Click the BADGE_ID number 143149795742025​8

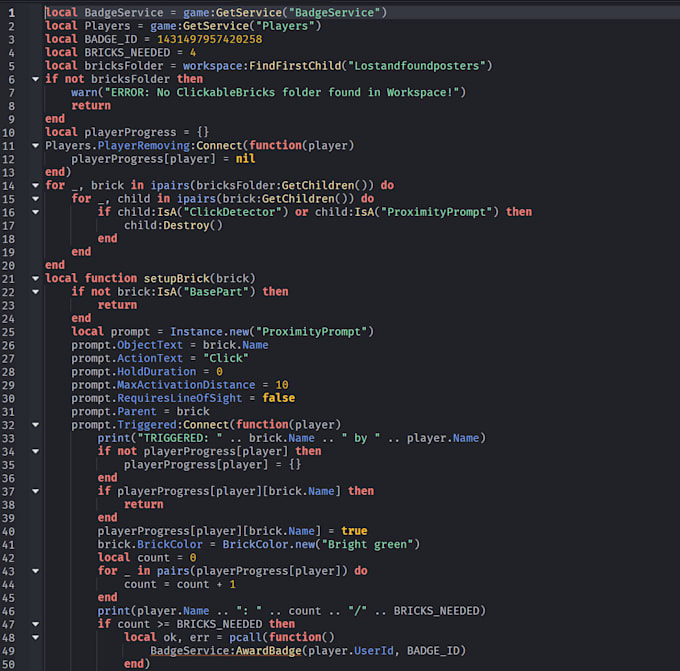[209, 39]
